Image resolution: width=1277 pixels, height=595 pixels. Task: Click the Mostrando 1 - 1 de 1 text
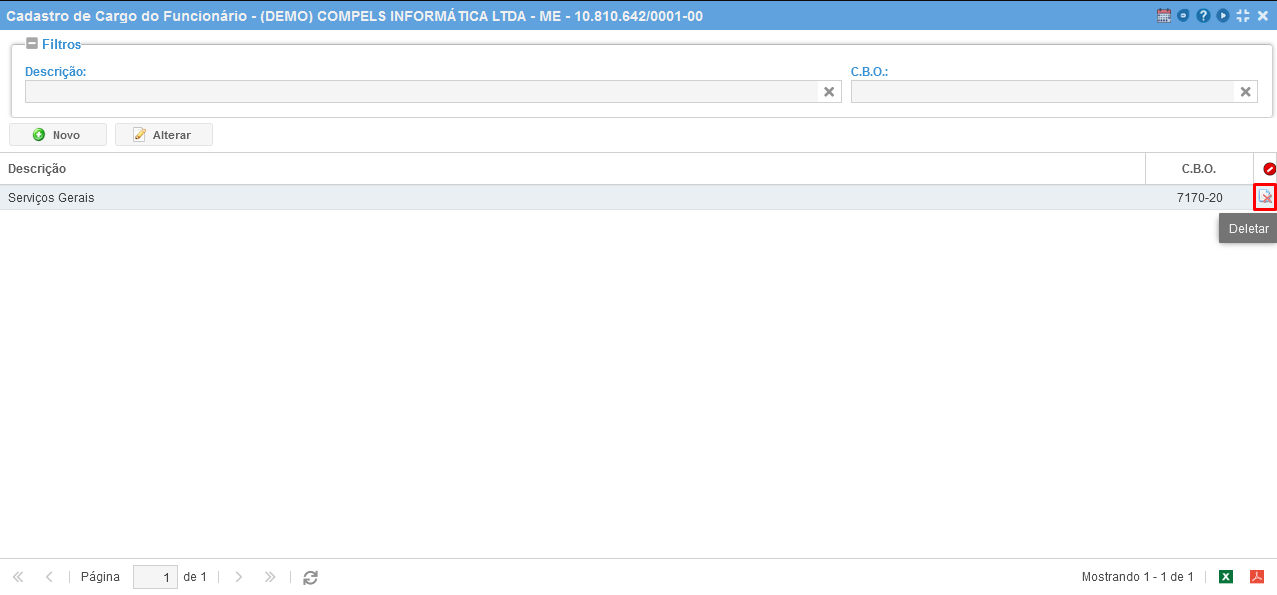[1138, 577]
